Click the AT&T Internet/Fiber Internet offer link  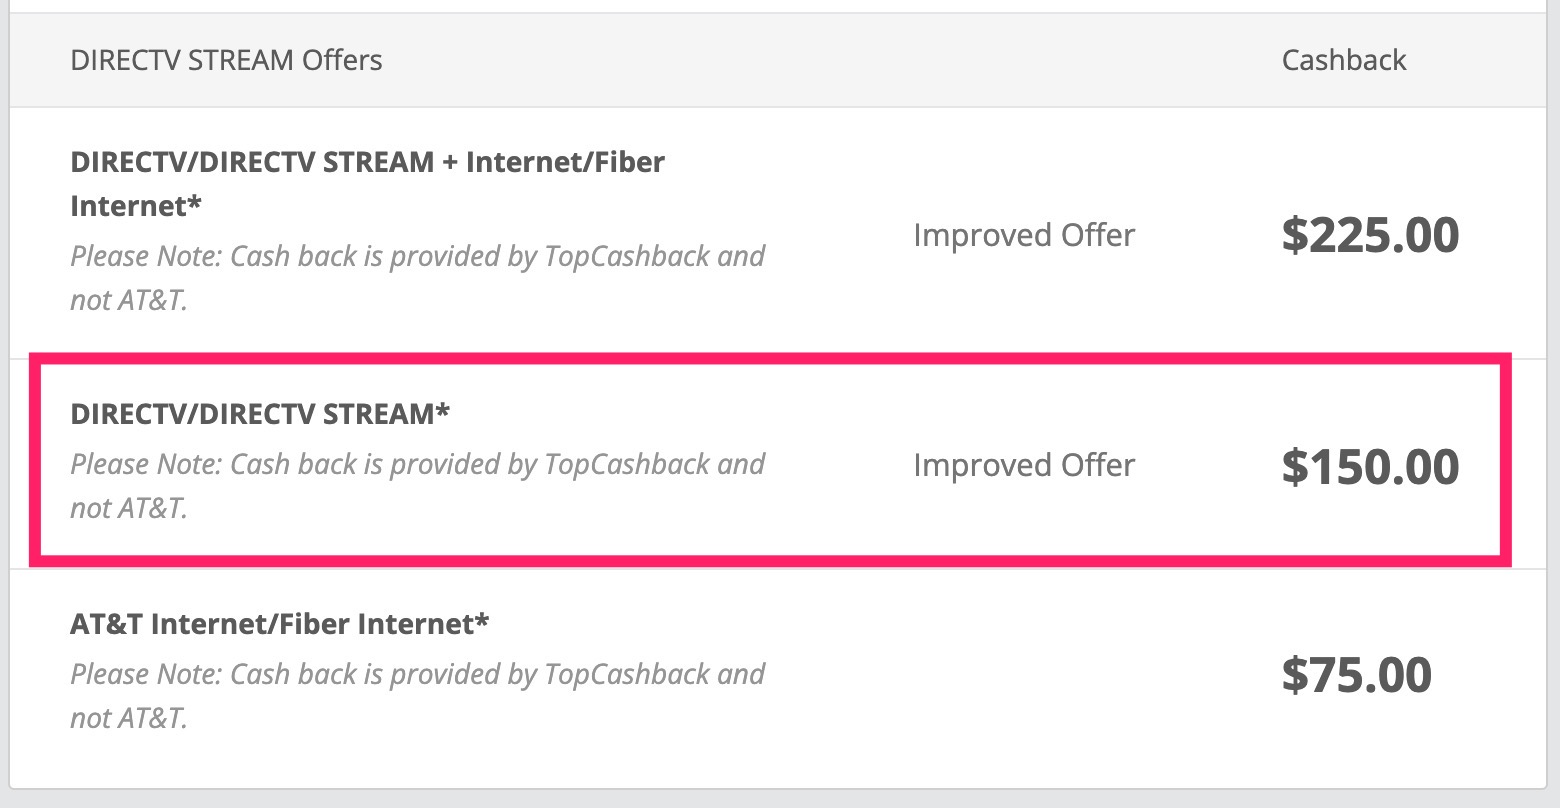pos(278,622)
